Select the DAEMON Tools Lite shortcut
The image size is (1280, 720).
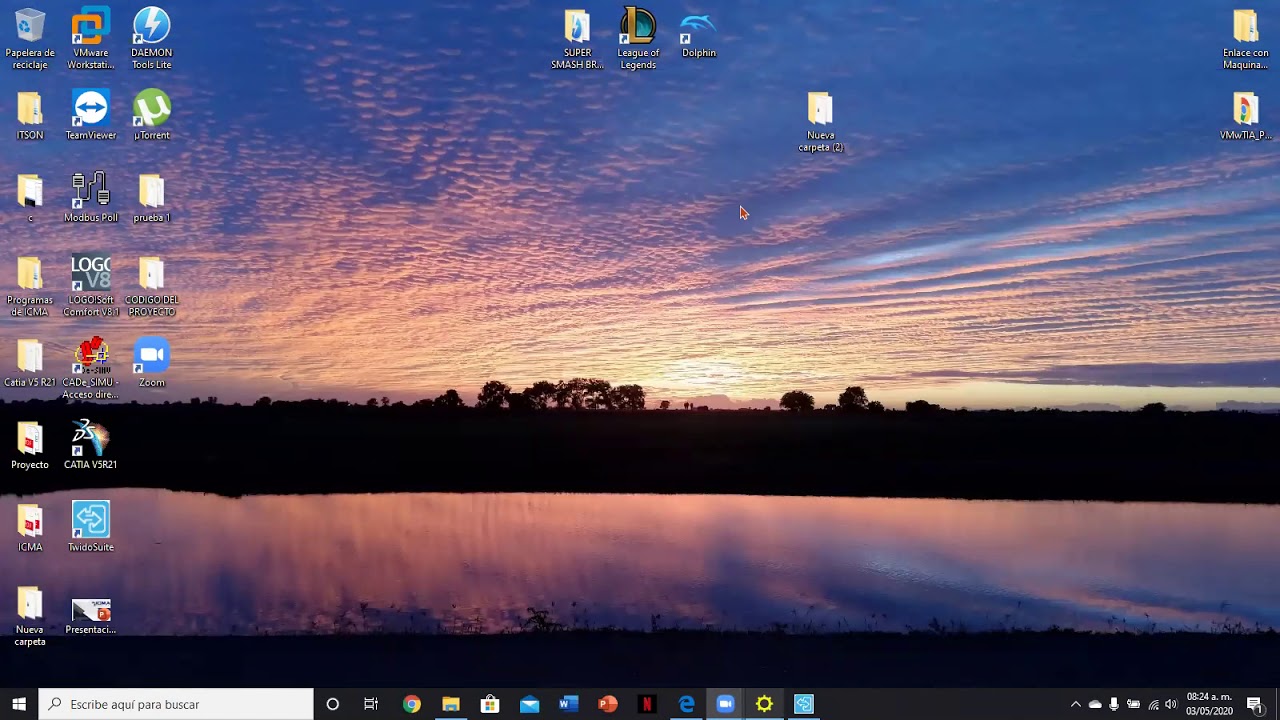152,39
